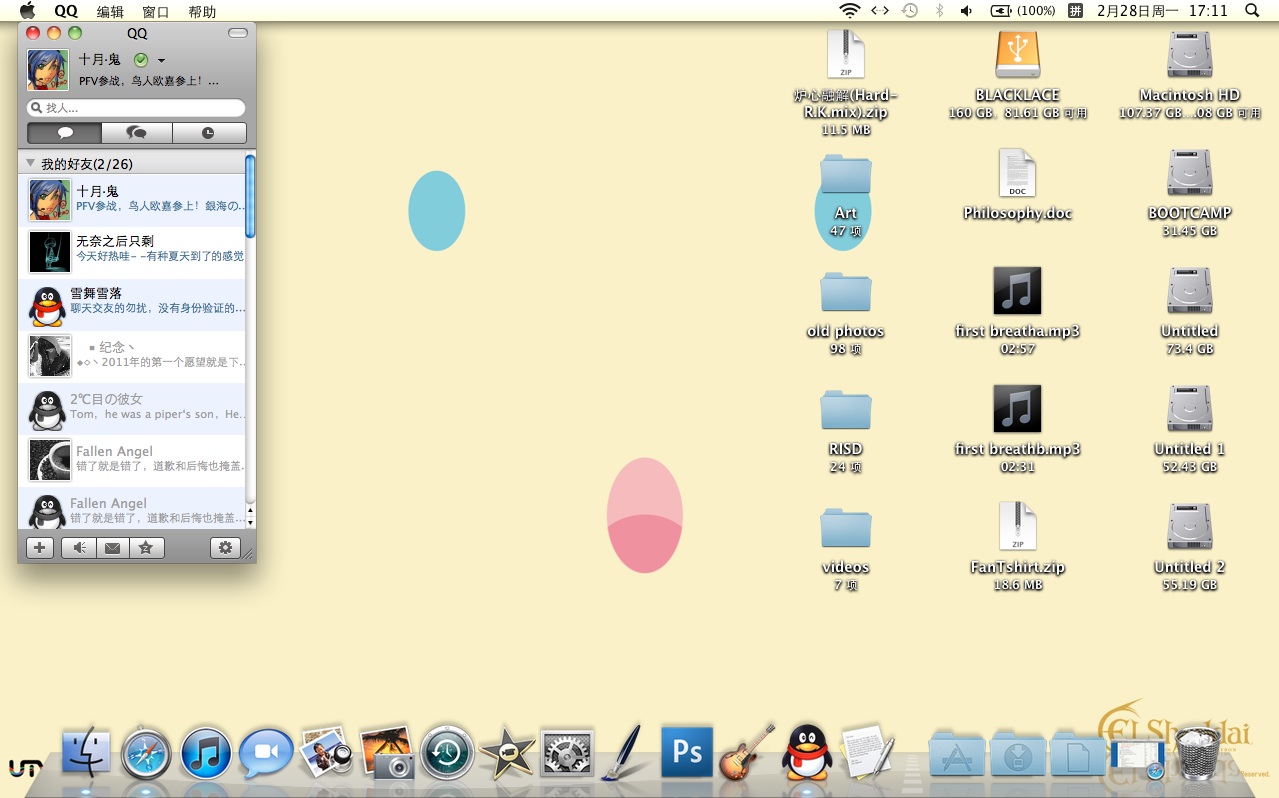The image size is (1279, 798).
Task: Click the profile avatar in the QQ header
Action: [x=48, y=70]
